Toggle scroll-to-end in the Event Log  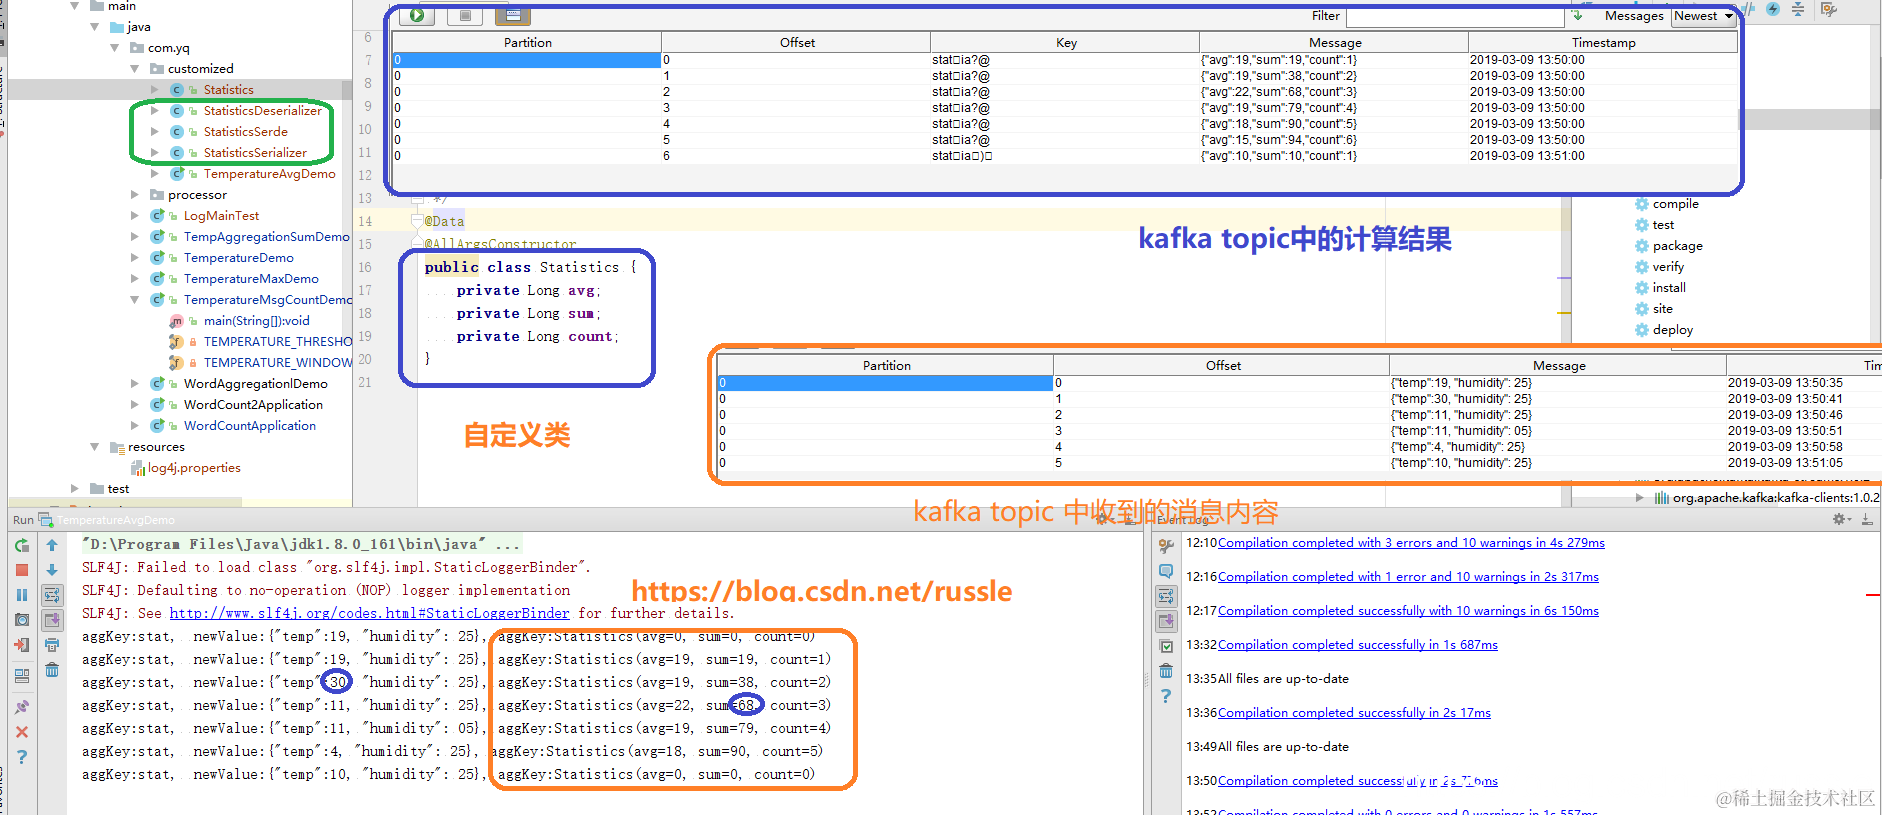point(1166,621)
